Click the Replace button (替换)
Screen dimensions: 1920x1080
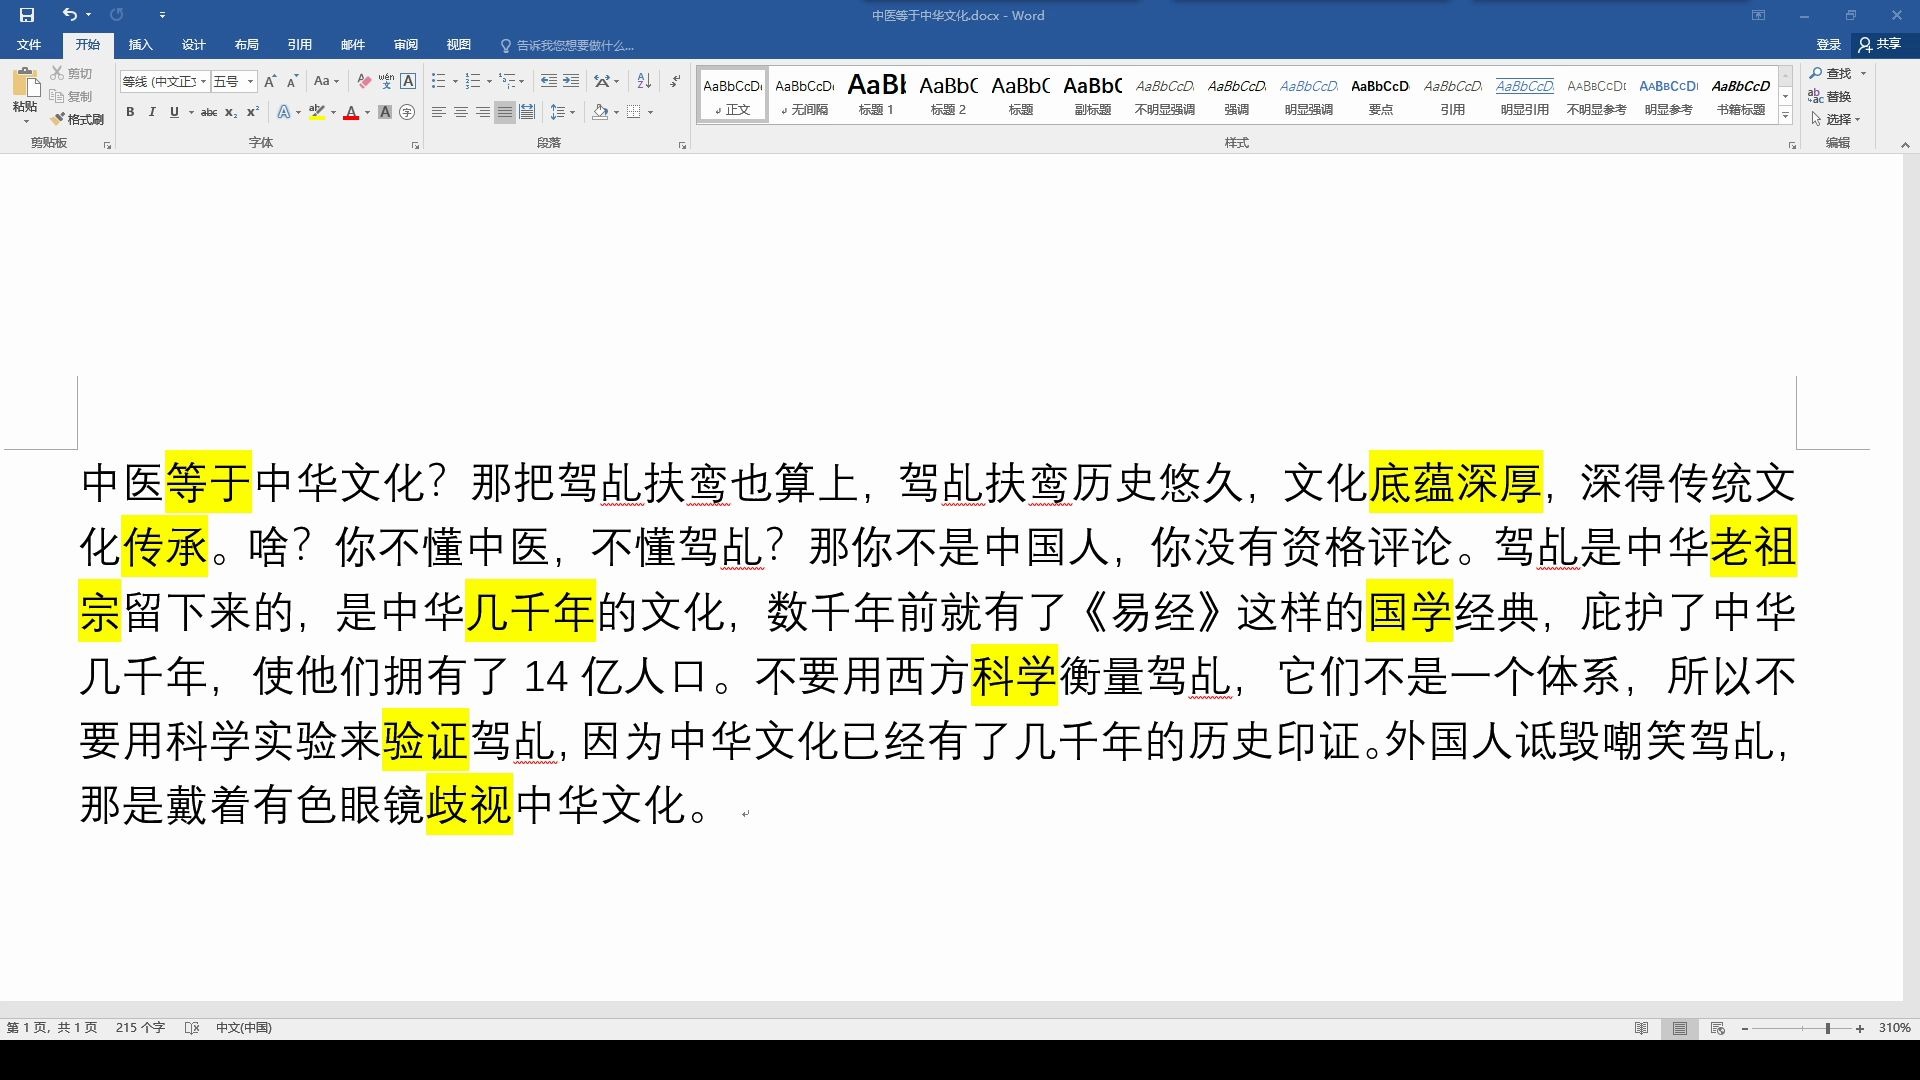point(1830,96)
